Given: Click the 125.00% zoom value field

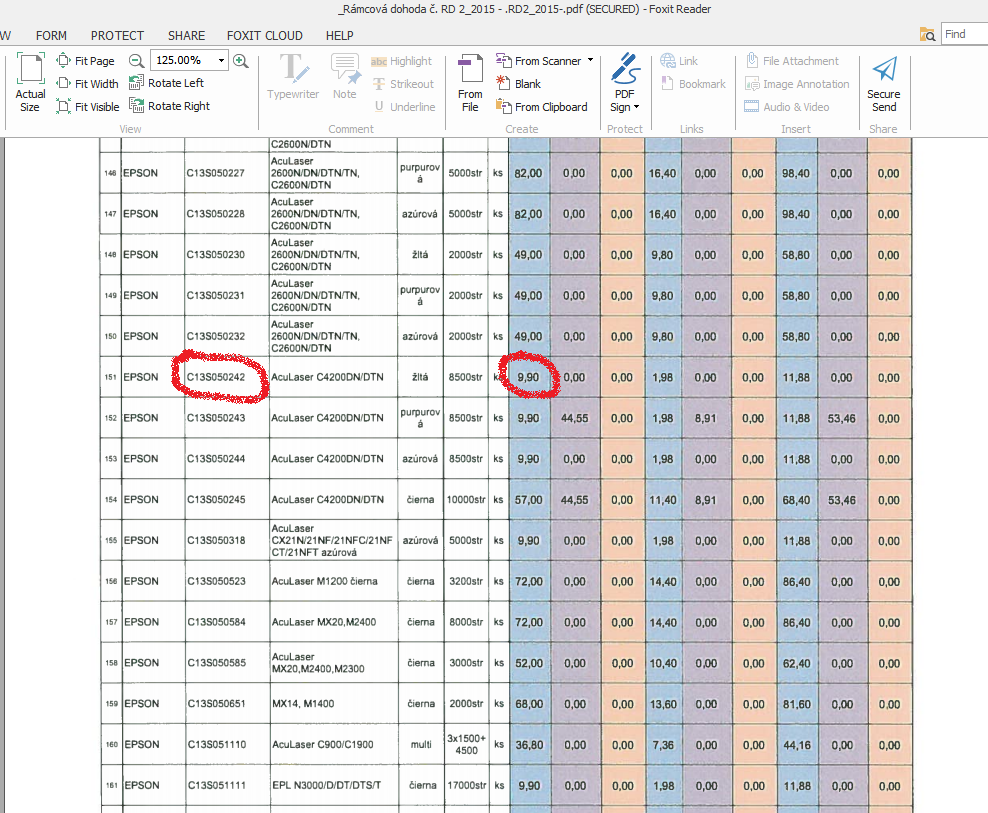Looking at the screenshot, I should [x=183, y=61].
